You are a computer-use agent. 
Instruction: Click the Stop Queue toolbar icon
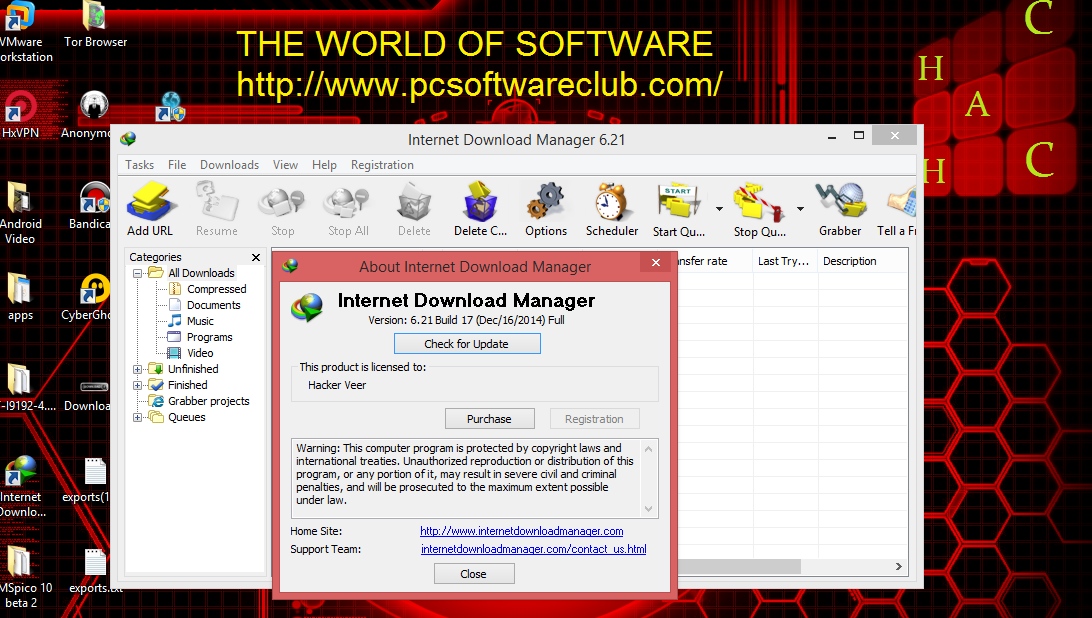tap(759, 208)
